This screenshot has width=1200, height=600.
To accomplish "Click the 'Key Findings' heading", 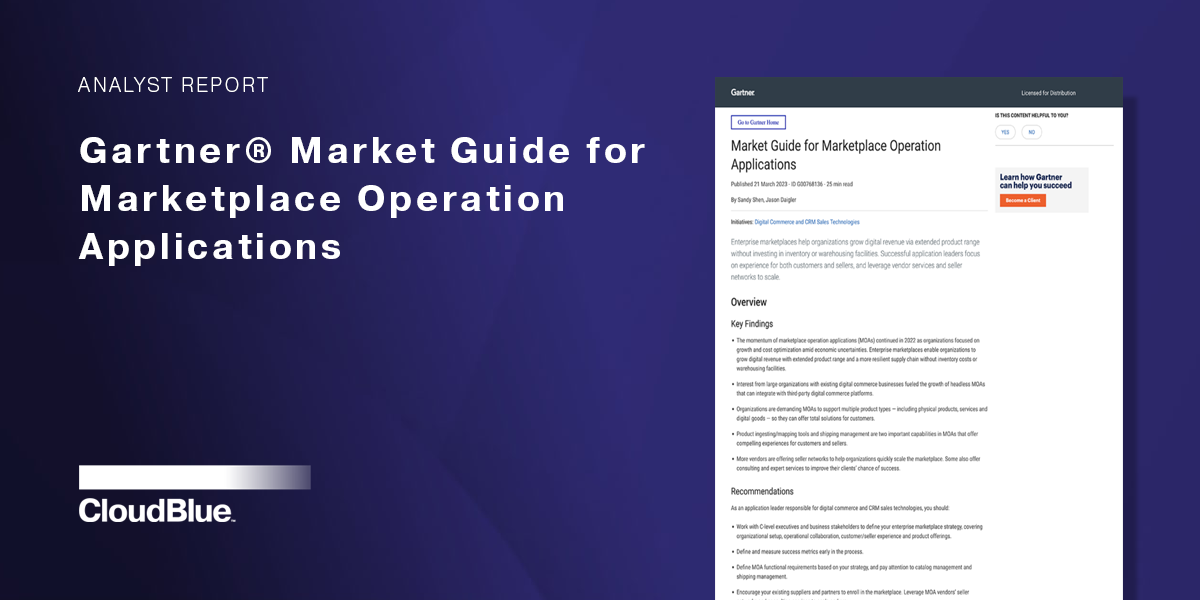I will [752, 324].
